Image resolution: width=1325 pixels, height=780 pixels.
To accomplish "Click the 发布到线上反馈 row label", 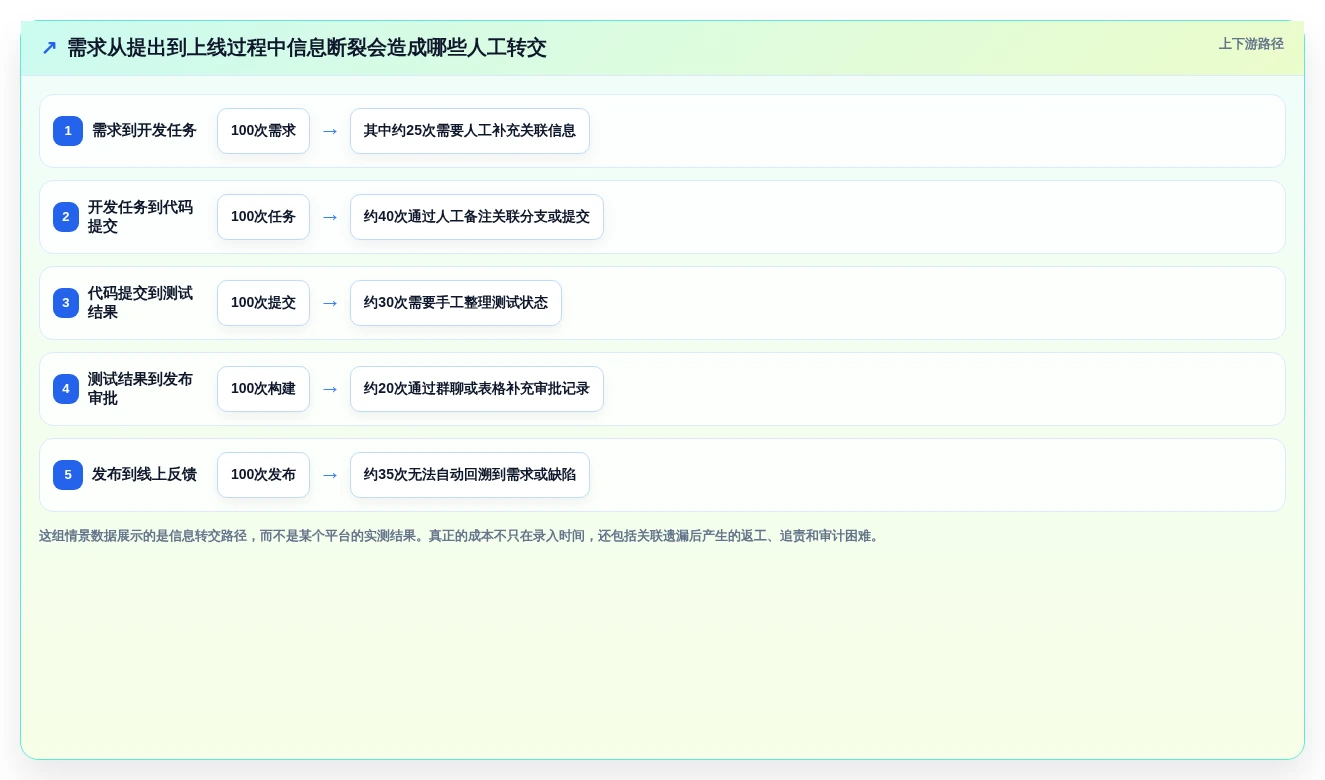I will pos(144,475).
